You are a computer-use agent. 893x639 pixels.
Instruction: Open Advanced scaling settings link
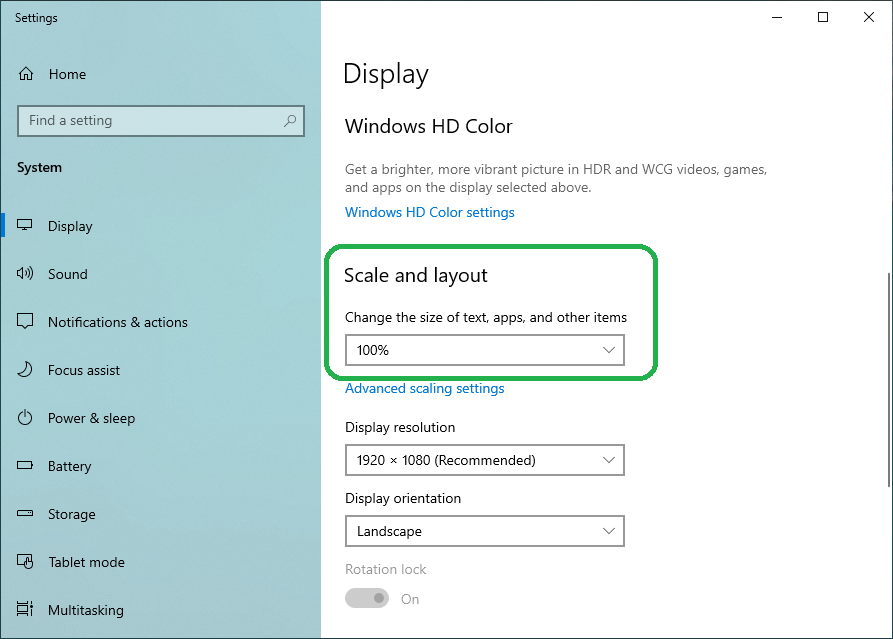[424, 388]
